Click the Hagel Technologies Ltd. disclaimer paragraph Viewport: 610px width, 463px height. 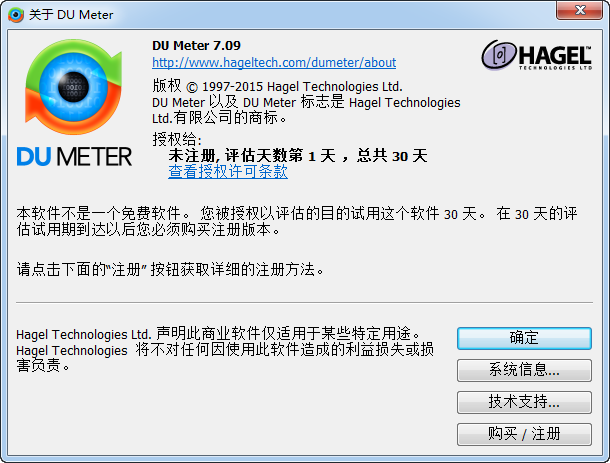[225, 349]
